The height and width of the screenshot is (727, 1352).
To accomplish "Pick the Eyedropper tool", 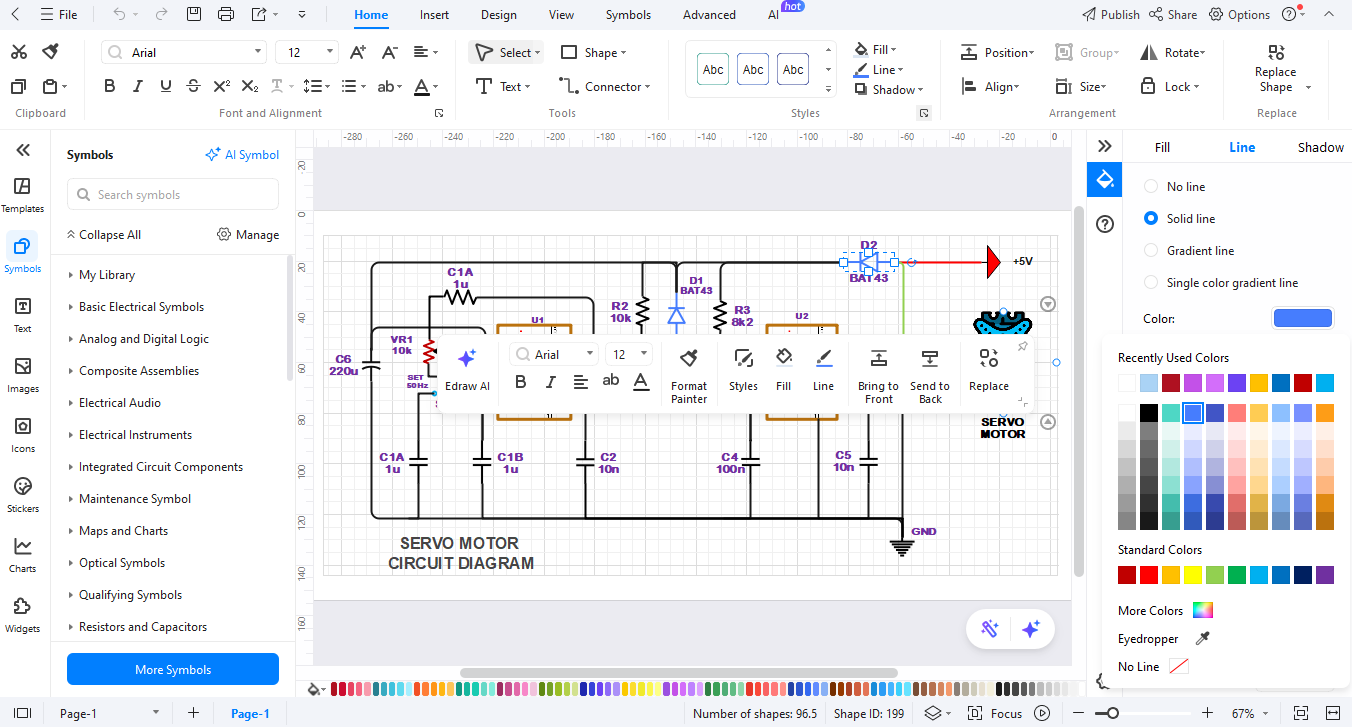I will tap(1164, 638).
